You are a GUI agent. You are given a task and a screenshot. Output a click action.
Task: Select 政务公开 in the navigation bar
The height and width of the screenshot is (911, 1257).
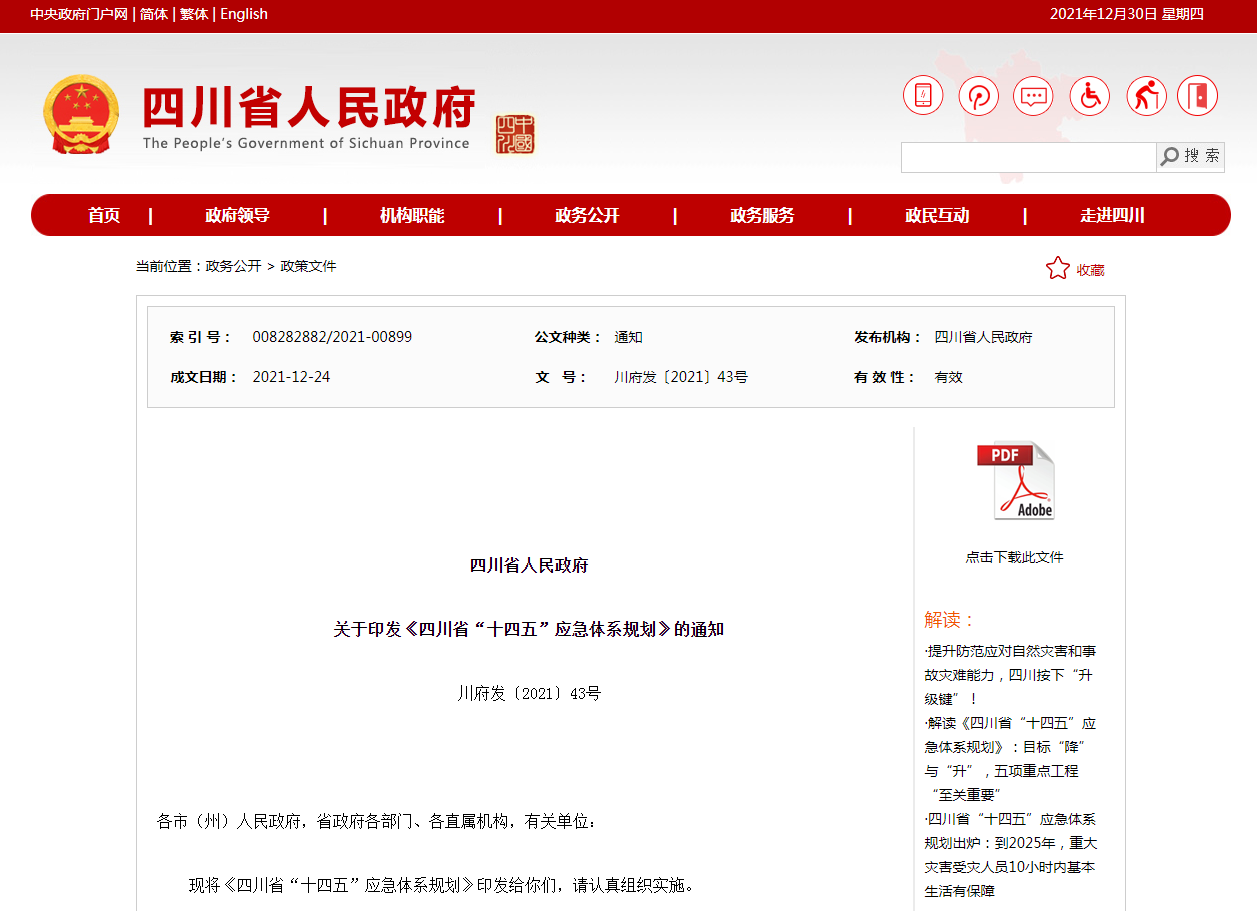click(586, 214)
